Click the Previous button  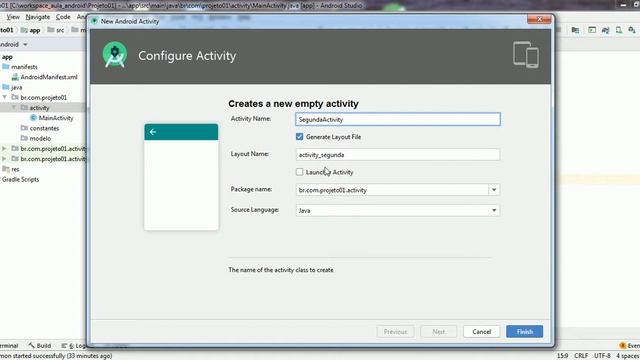click(395, 331)
